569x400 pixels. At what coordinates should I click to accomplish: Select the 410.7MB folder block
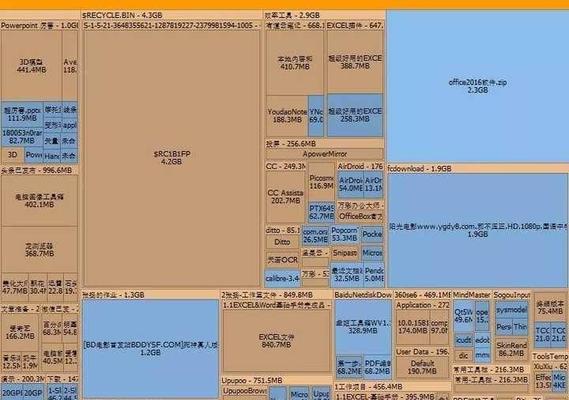(295, 62)
